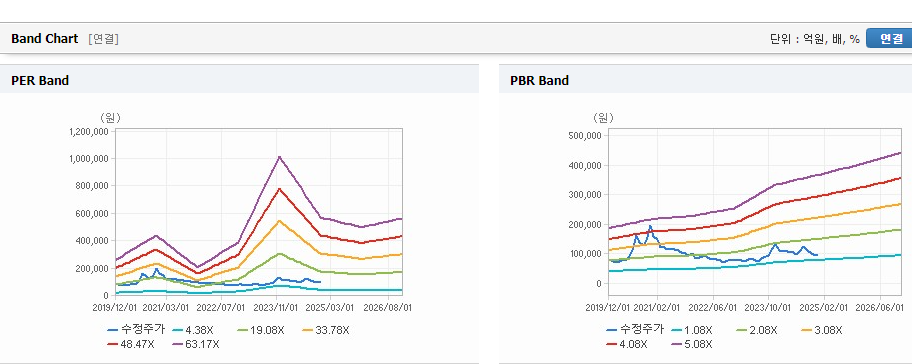
Task: Toggle 수정주가 legend in PER Band
Action: (136, 330)
